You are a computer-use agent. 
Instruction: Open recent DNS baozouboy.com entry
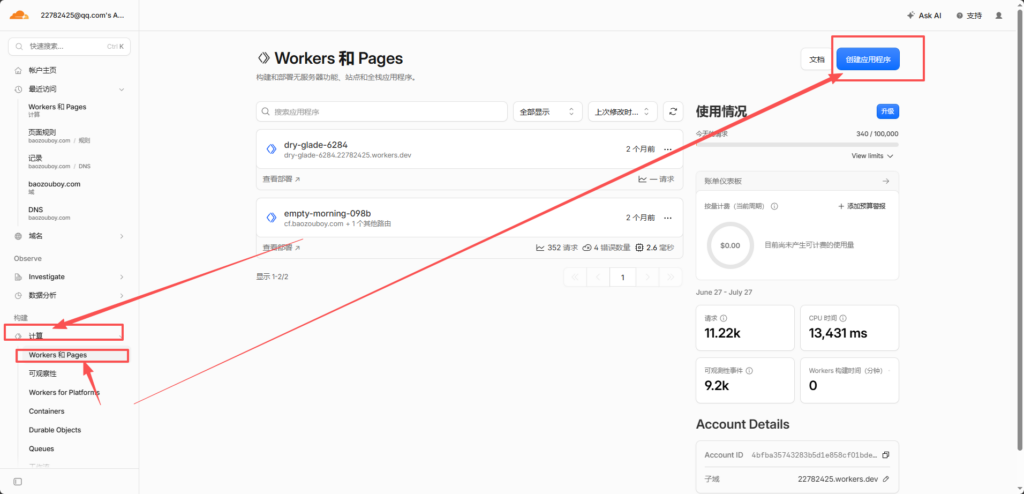click(x=49, y=213)
